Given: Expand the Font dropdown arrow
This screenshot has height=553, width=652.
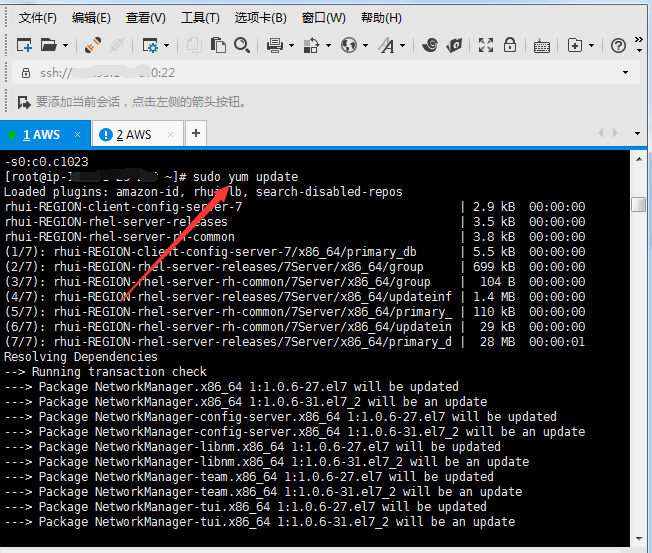Looking at the screenshot, I should pyautogui.click(x=403, y=45).
